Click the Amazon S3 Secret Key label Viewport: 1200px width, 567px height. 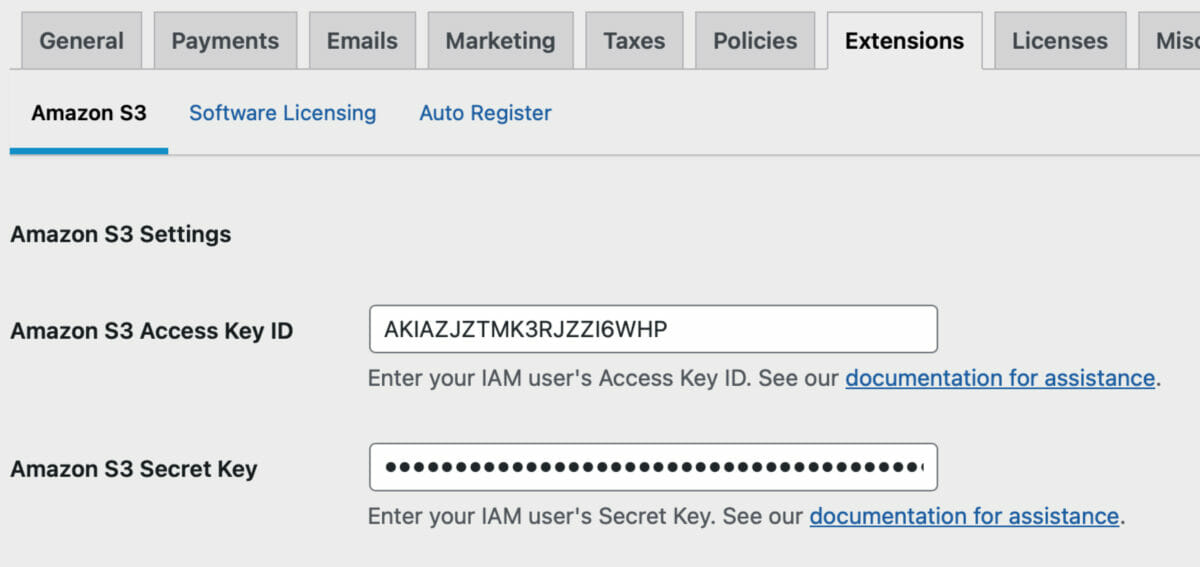click(x=134, y=469)
